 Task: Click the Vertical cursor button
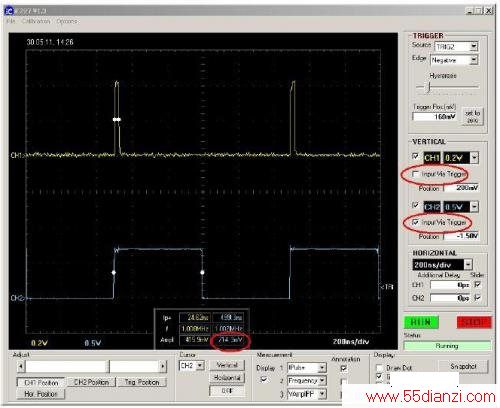tap(227, 365)
